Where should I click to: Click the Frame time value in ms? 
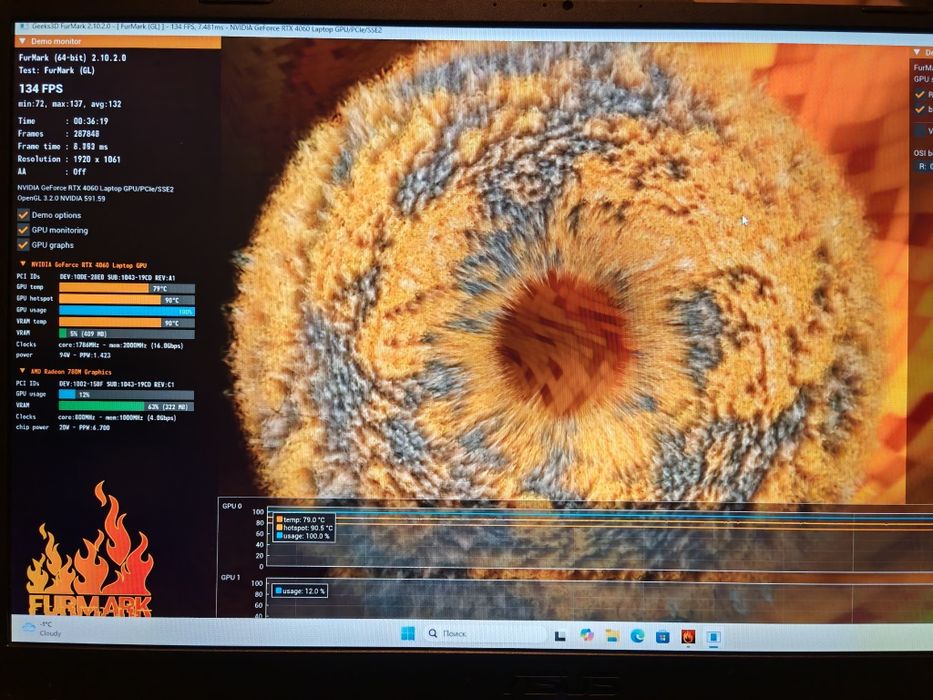click(x=90, y=146)
